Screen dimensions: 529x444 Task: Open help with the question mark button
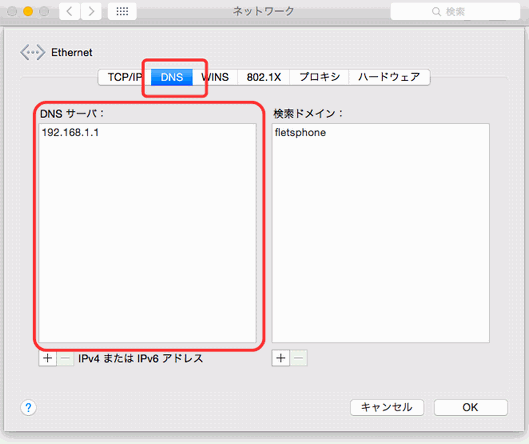[28, 408]
